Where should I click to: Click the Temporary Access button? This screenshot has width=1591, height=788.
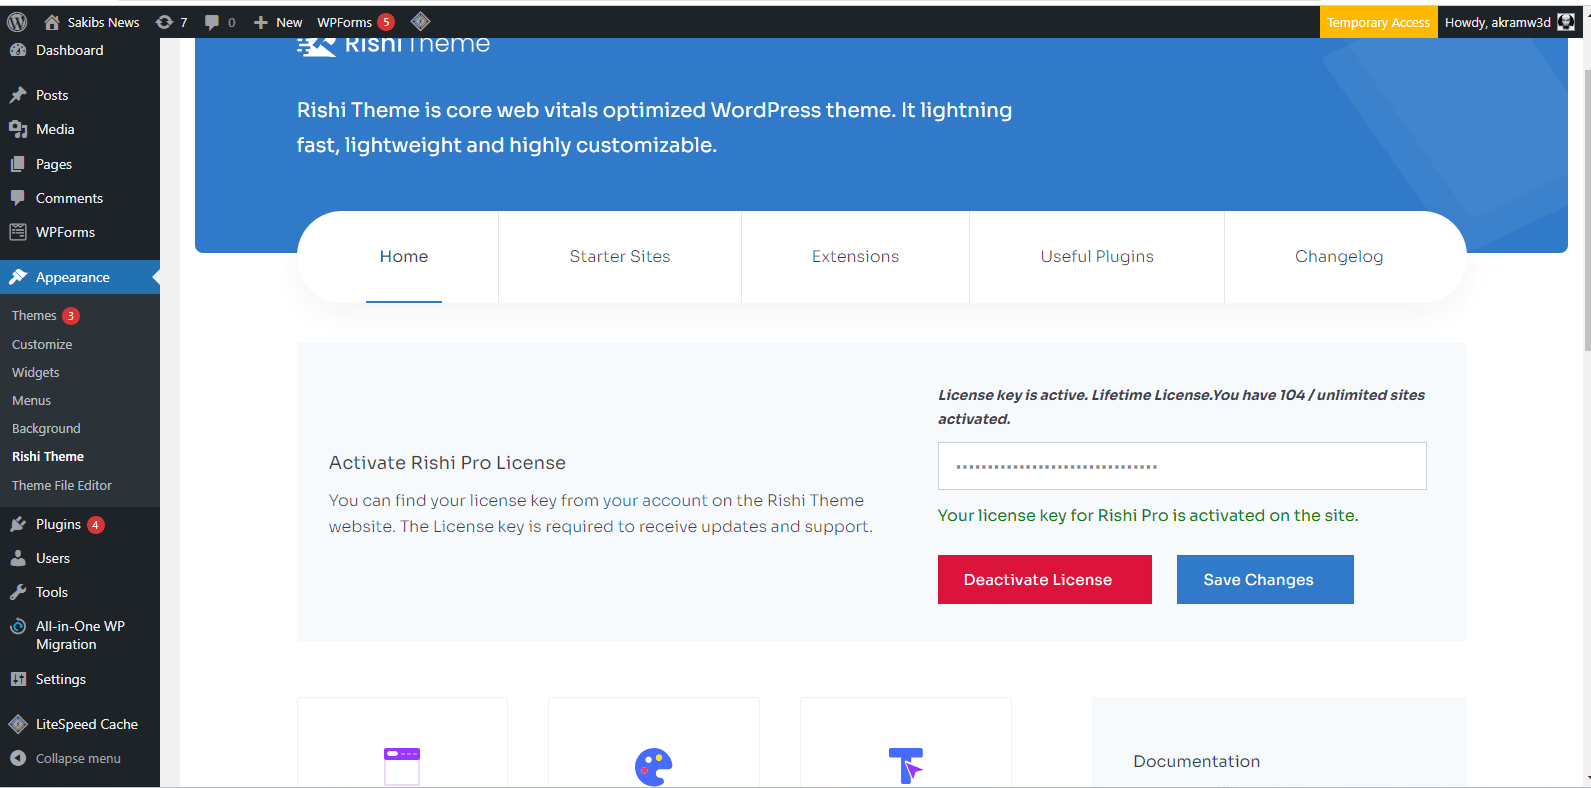(1378, 22)
